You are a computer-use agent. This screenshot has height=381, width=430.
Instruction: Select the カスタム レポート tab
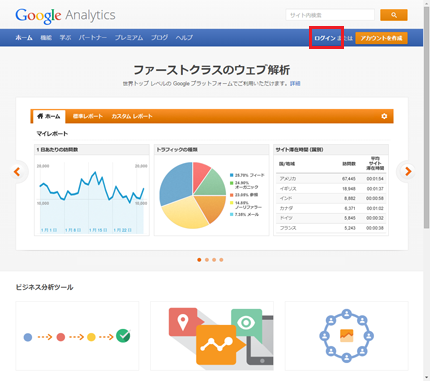click(132, 116)
